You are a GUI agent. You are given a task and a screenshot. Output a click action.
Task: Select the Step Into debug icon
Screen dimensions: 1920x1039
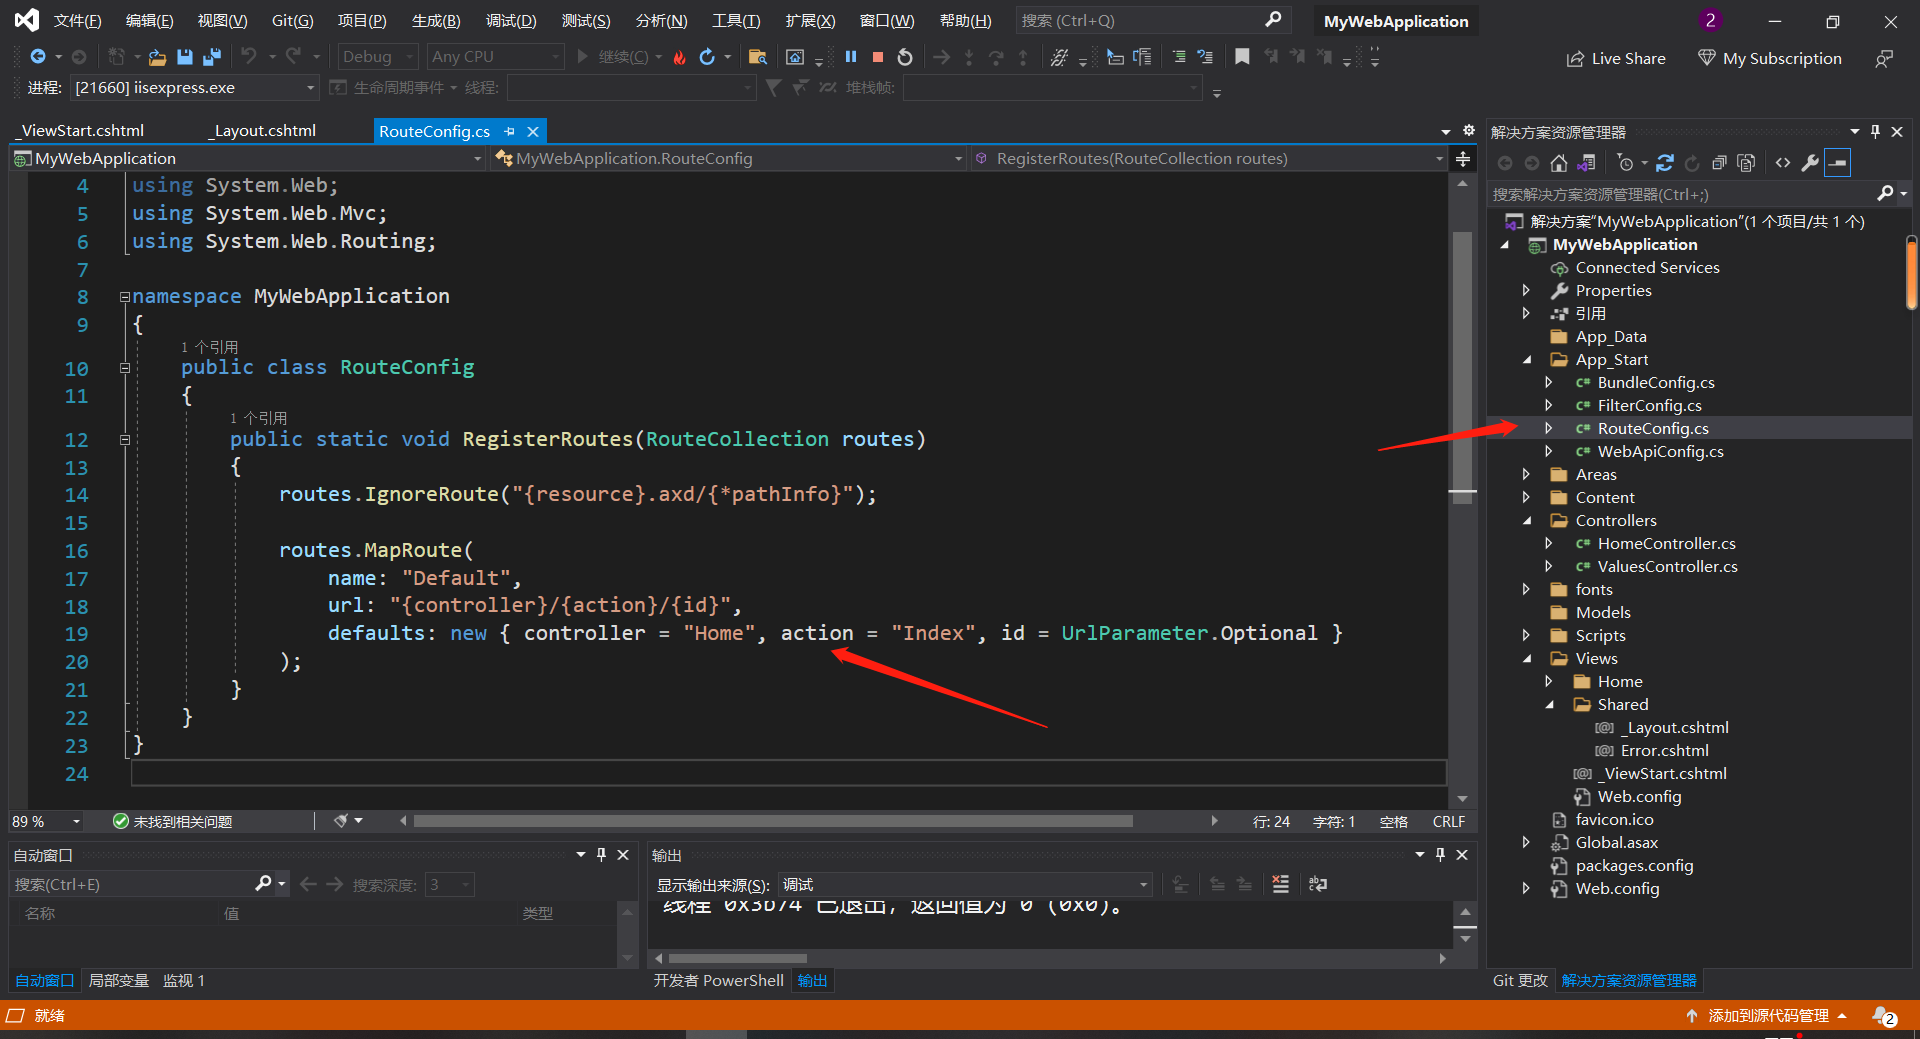[x=970, y=57]
